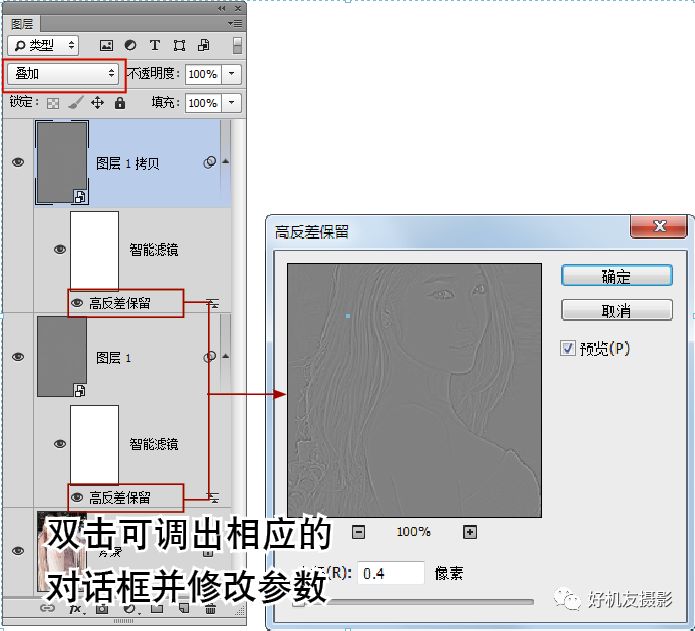Filter layers by smart object icon
695x631 pixels.
204,45
